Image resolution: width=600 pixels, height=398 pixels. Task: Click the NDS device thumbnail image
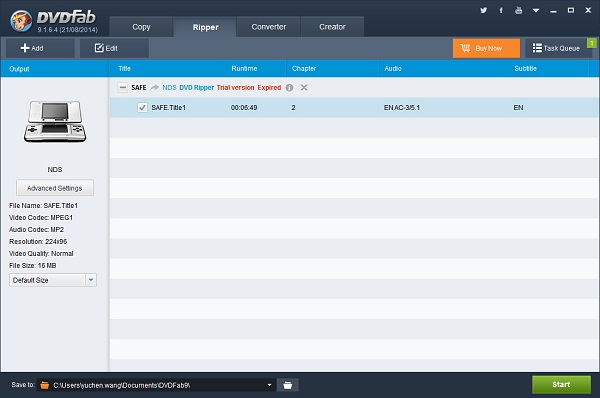(x=55, y=122)
